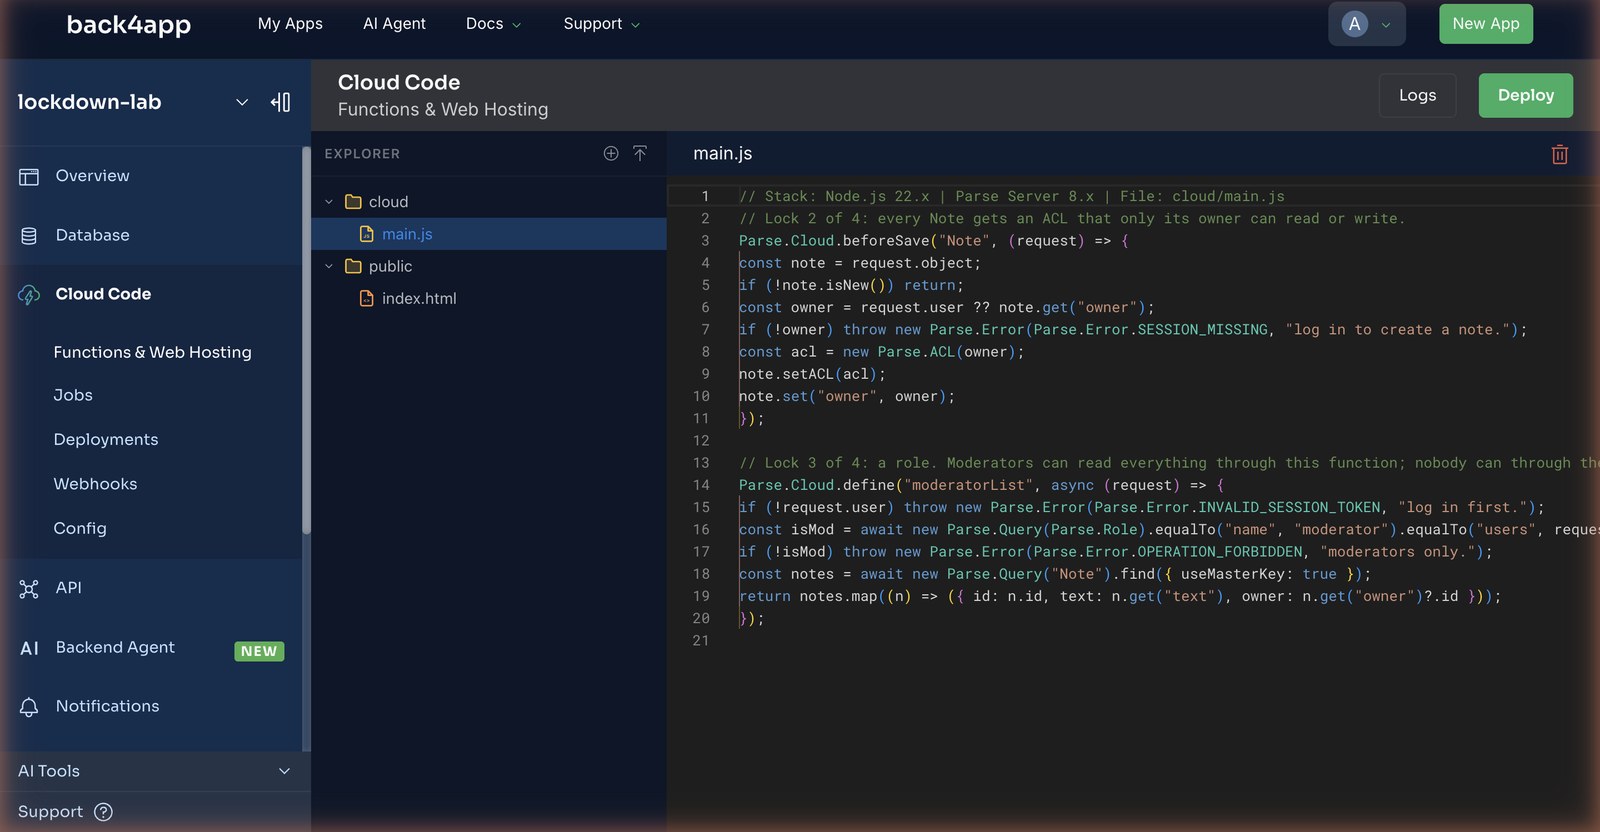Click the Support question mark icon

pyautogui.click(x=103, y=812)
